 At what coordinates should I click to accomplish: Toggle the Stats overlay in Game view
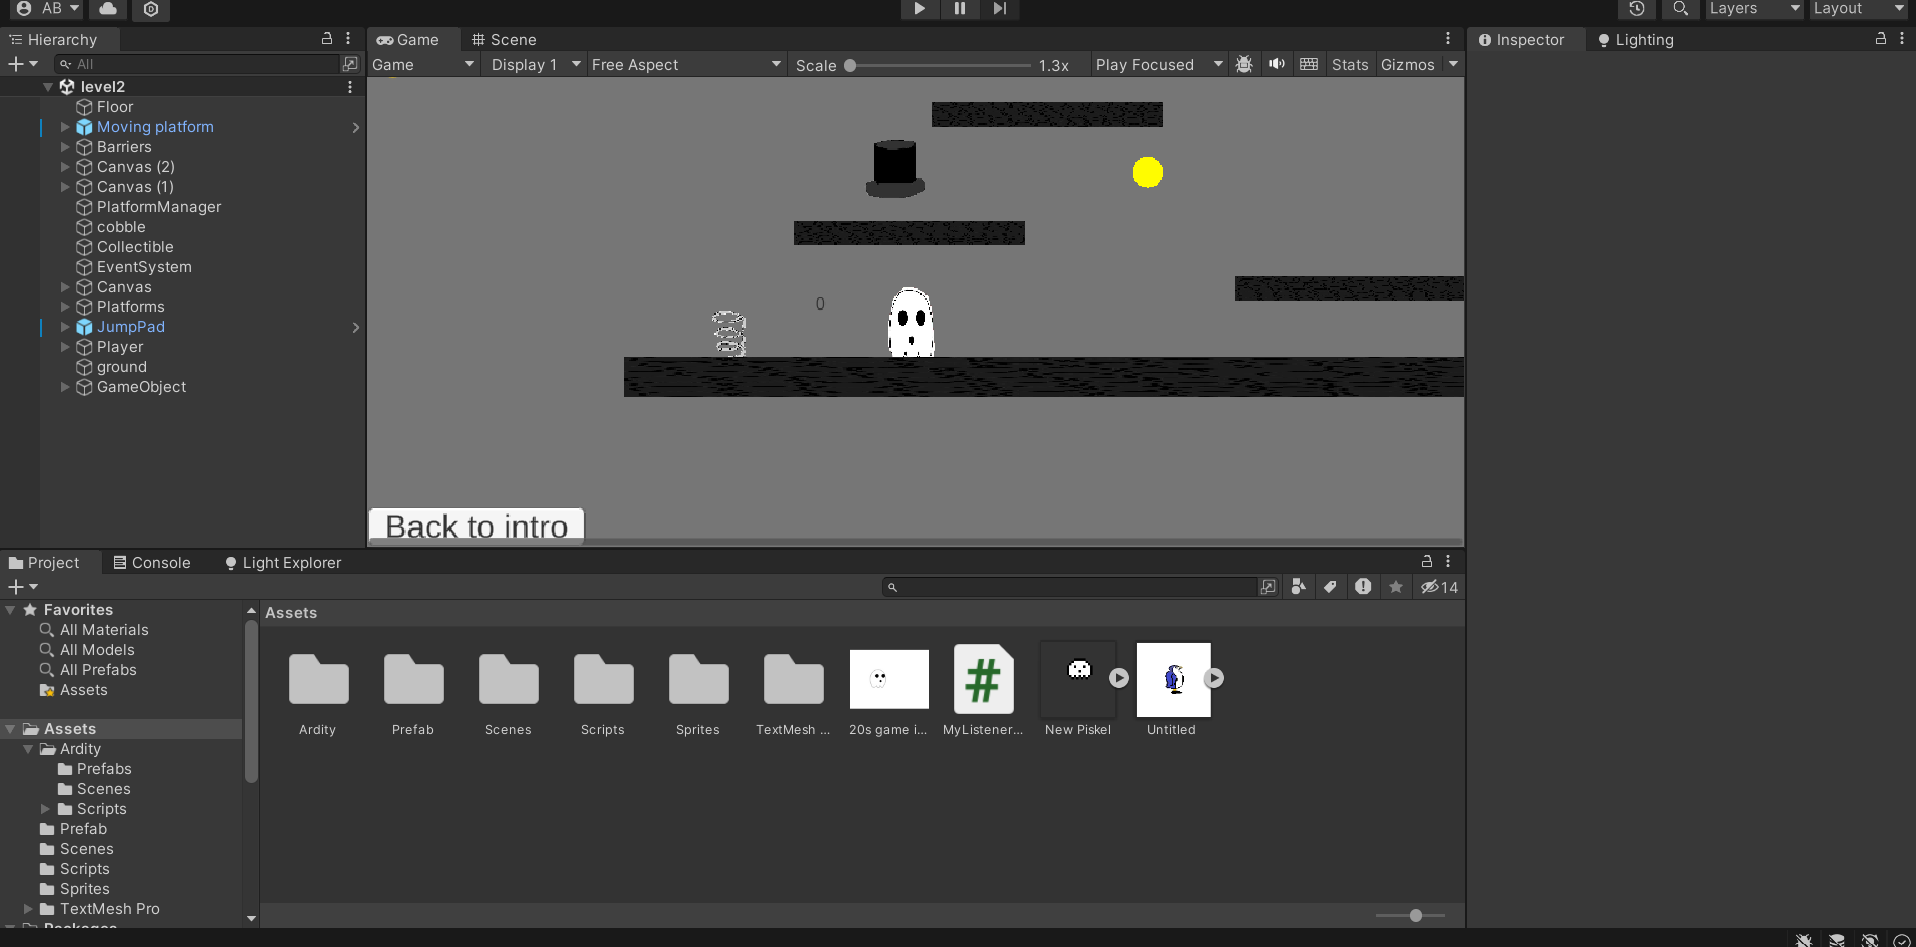[x=1349, y=64]
